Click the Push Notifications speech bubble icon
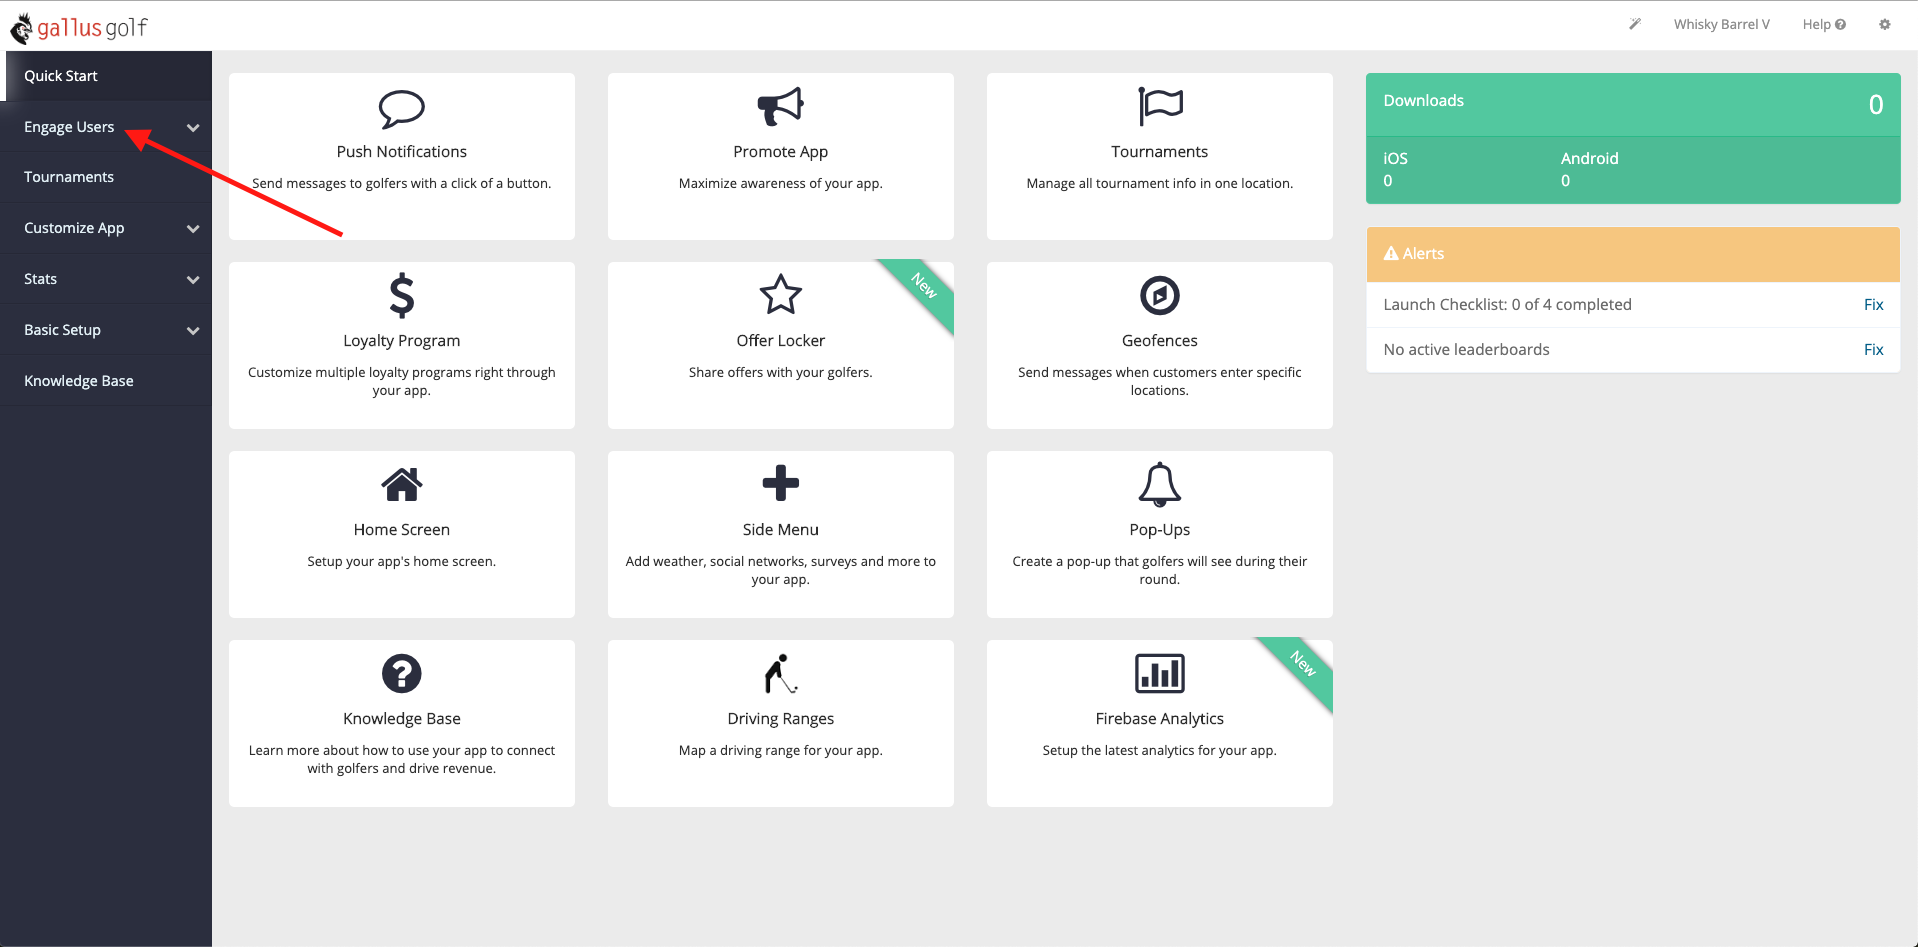Viewport: 1918px width, 947px height. (x=402, y=108)
